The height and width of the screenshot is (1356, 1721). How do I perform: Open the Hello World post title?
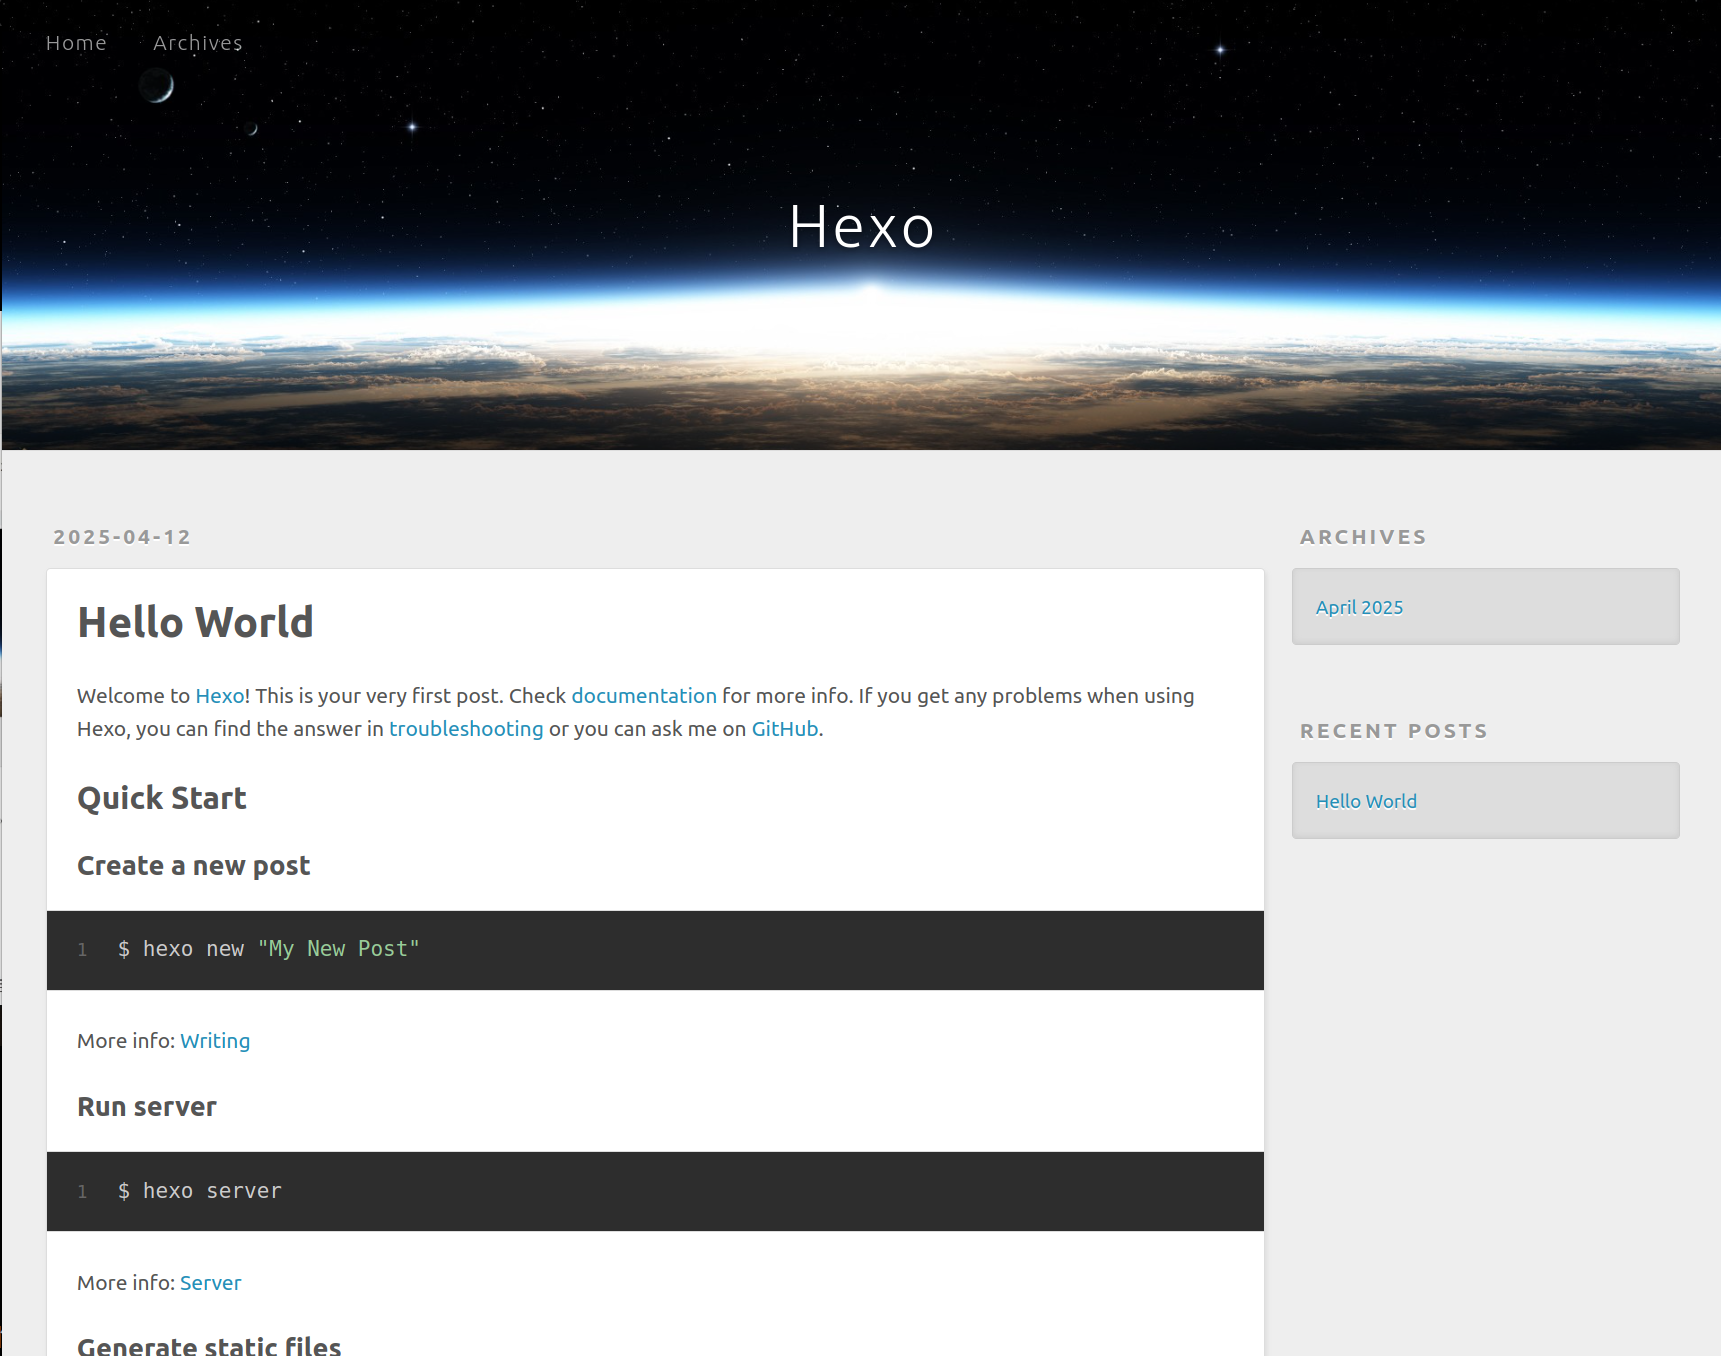tap(195, 622)
